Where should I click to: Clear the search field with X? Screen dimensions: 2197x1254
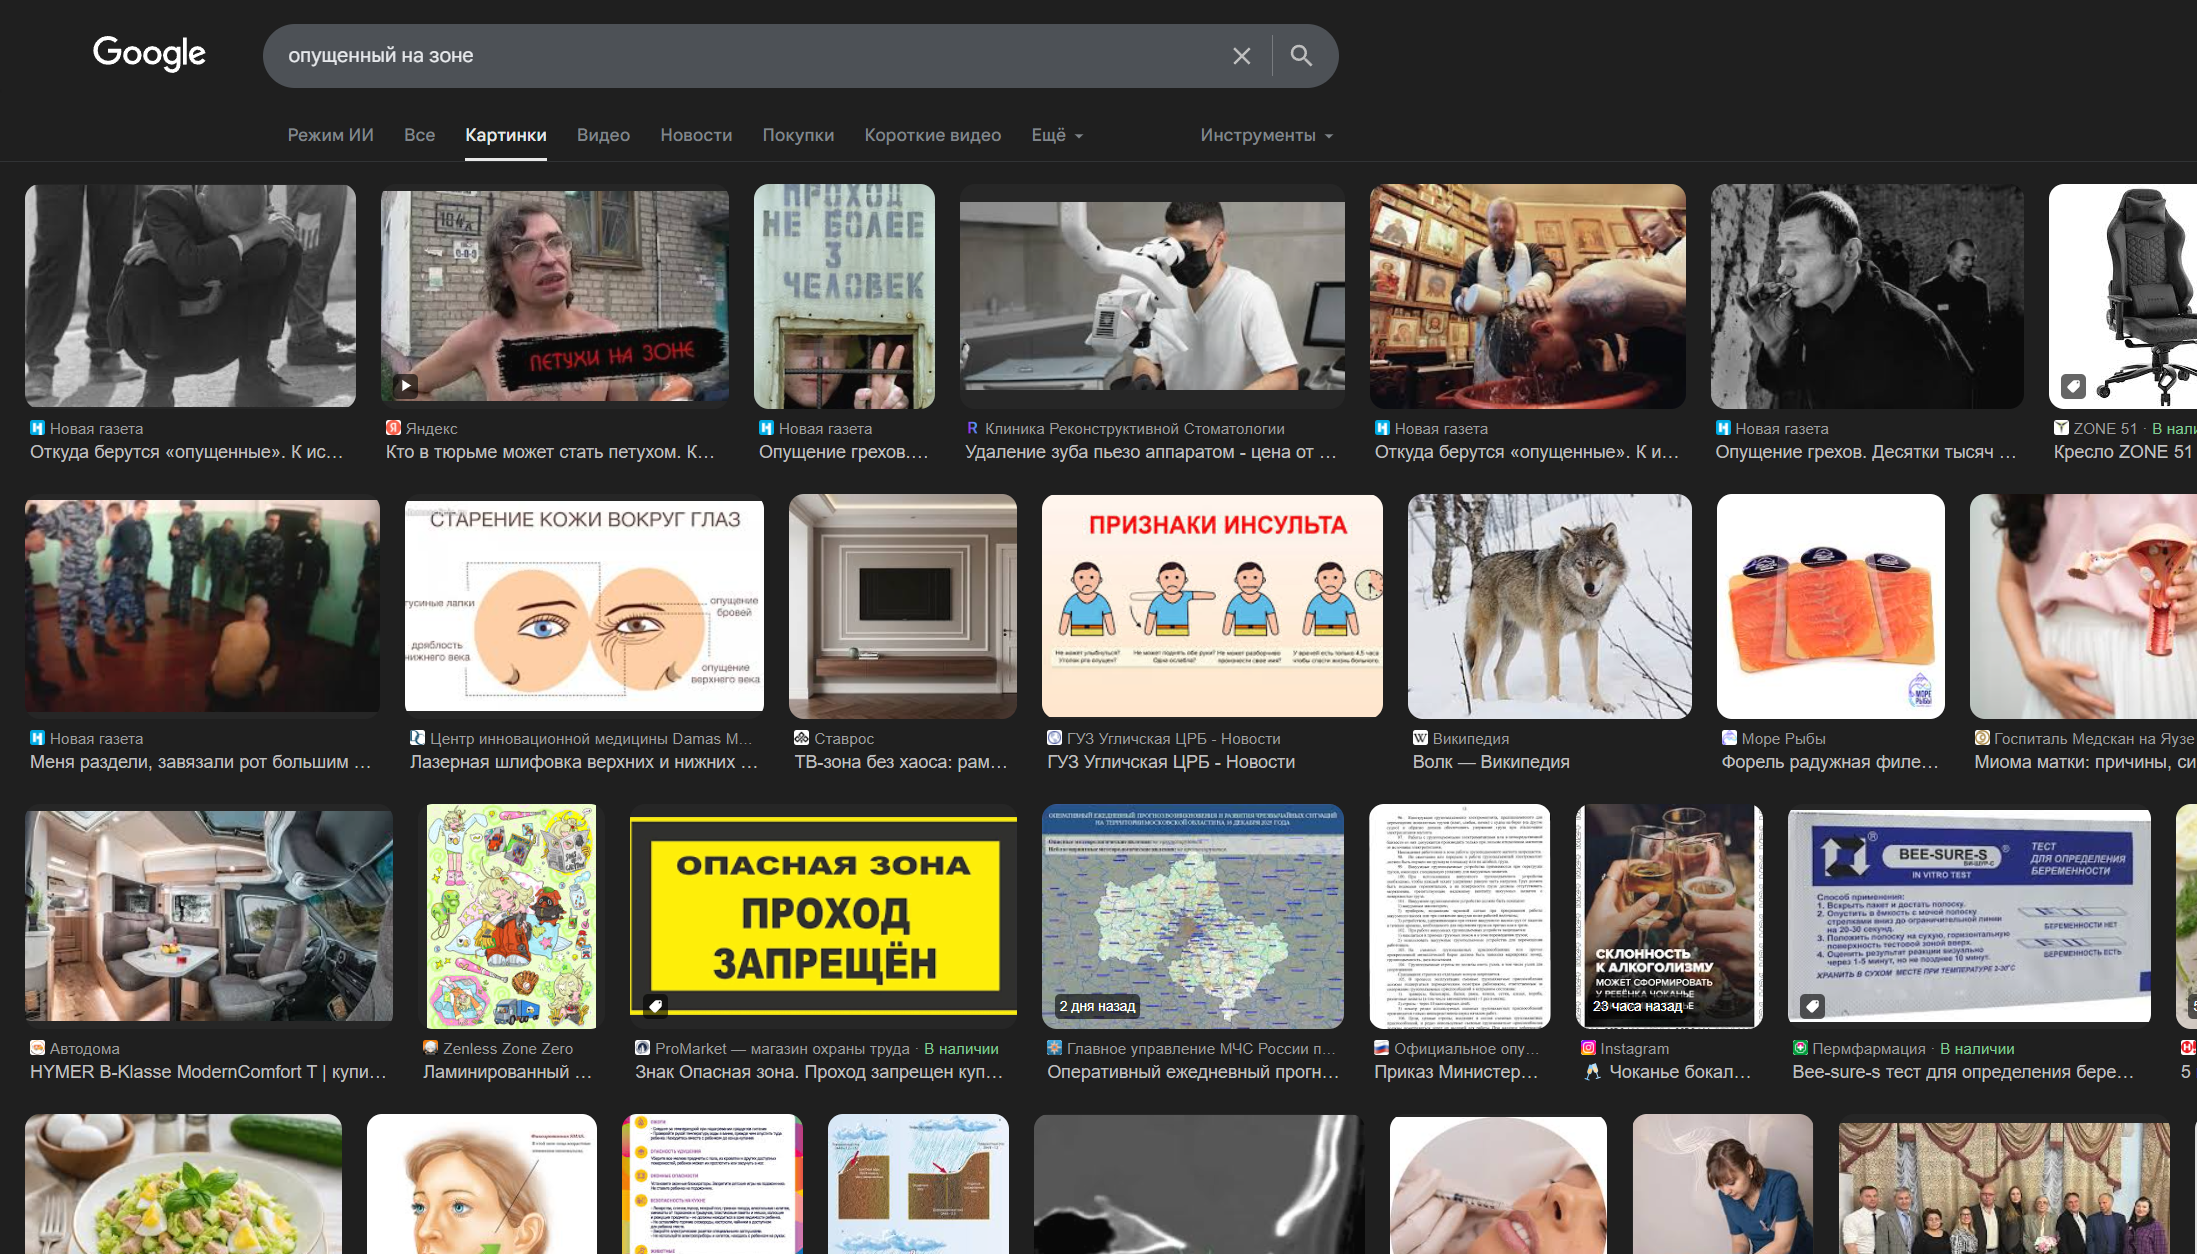tap(1241, 56)
